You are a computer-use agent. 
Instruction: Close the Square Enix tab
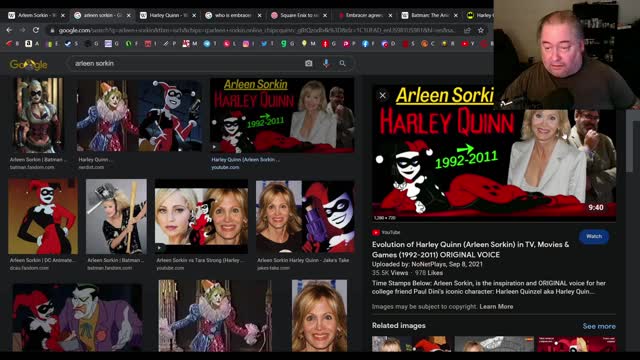pos(325,15)
